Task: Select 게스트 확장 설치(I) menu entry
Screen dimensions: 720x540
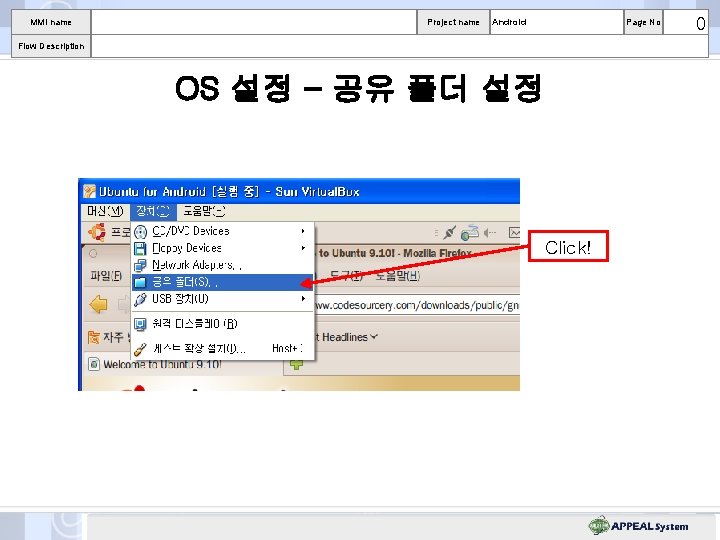Action: tap(223, 349)
